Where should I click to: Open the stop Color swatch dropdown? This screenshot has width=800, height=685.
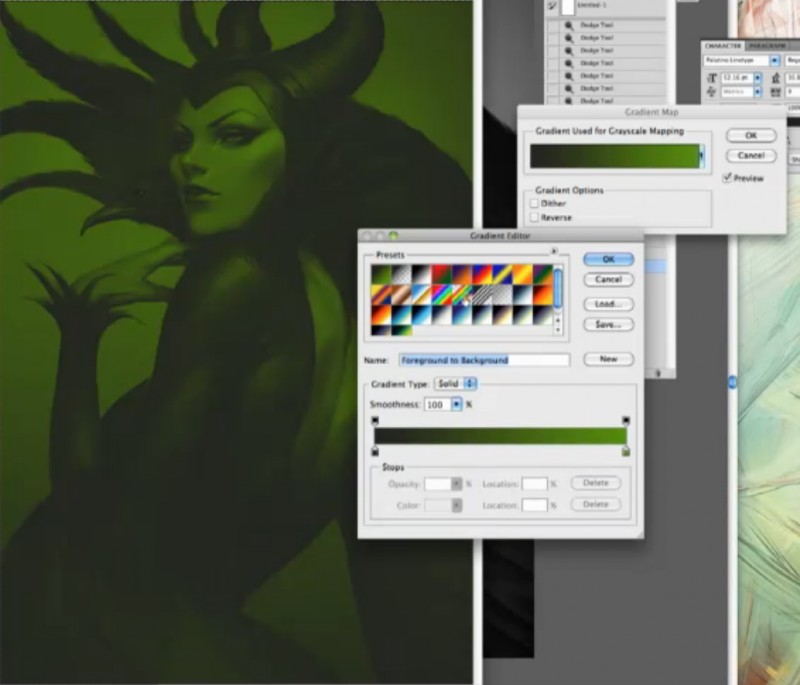[x=457, y=505]
